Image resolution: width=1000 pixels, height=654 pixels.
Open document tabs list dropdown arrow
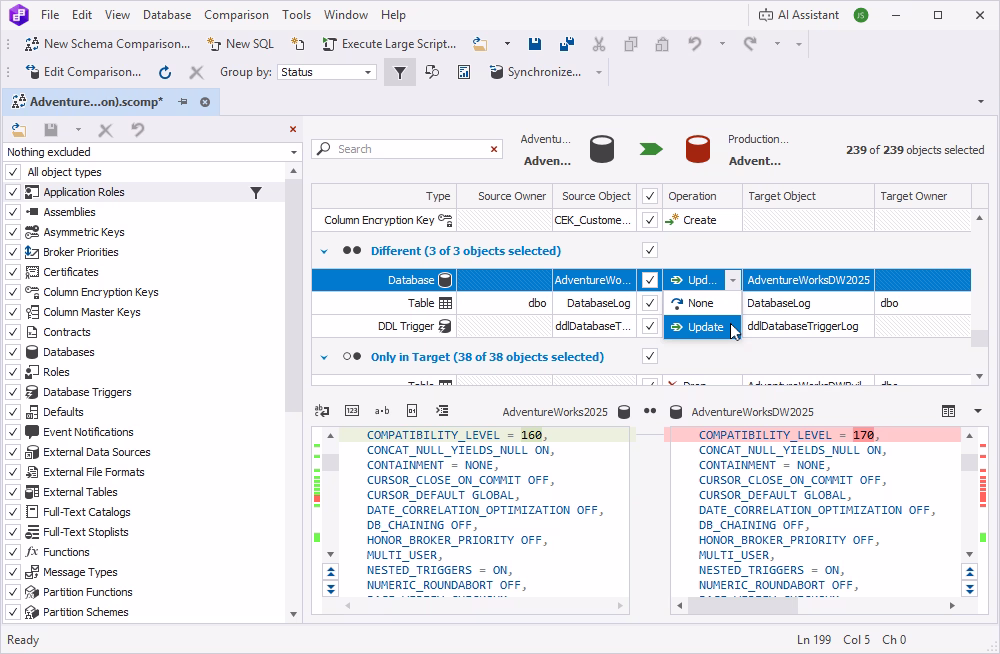pos(981,101)
